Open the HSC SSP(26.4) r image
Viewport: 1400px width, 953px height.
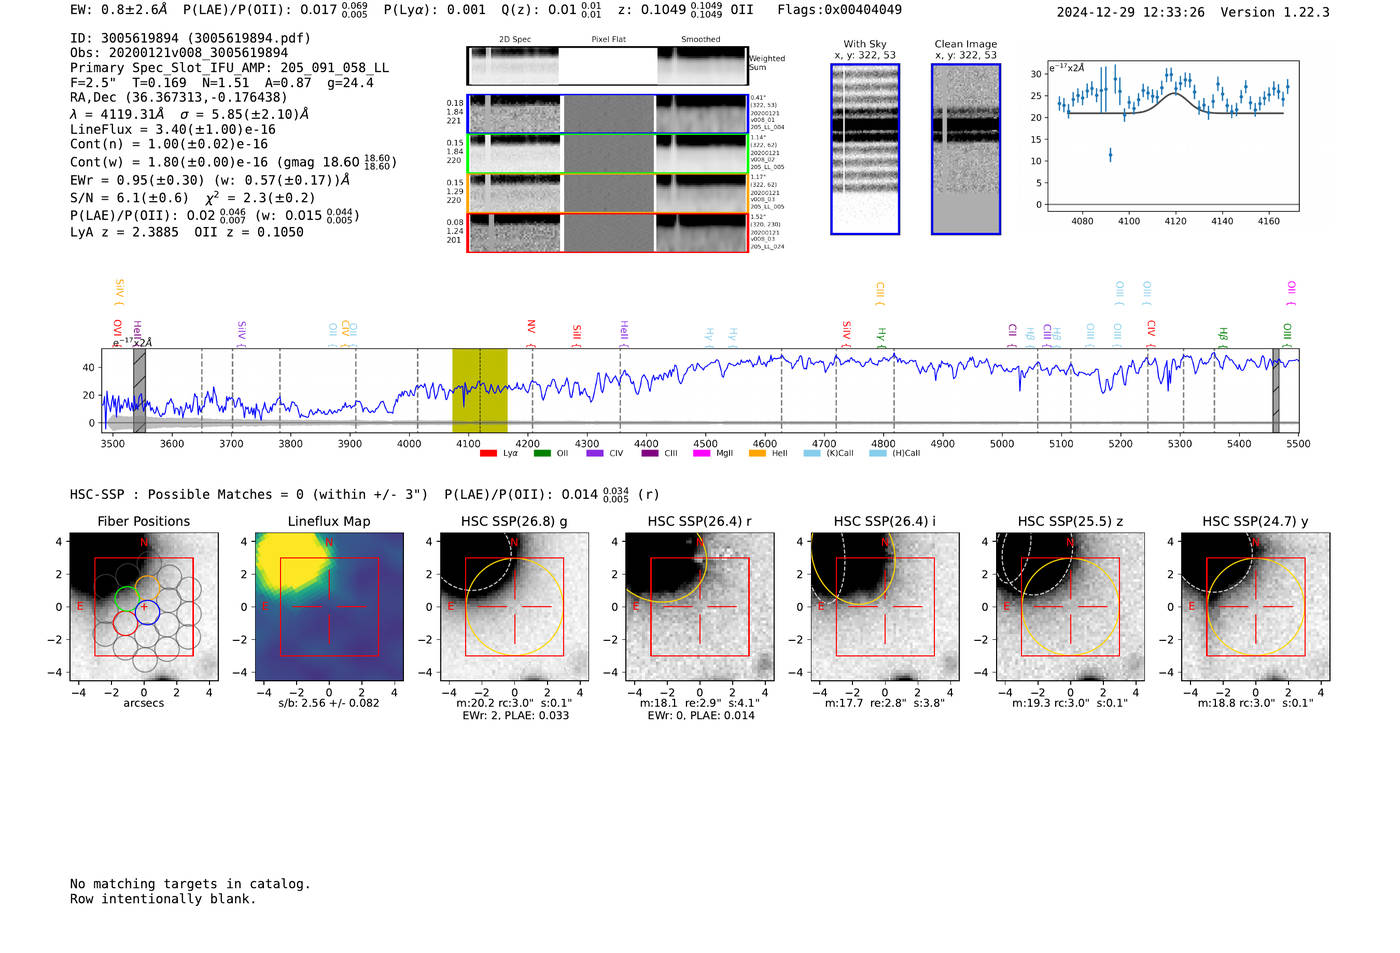click(x=700, y=607)
